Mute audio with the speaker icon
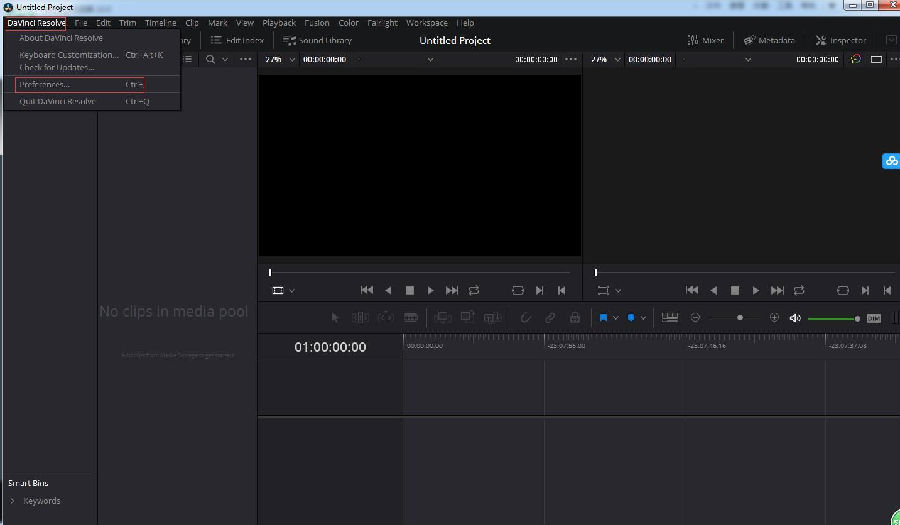 point(795,318)
